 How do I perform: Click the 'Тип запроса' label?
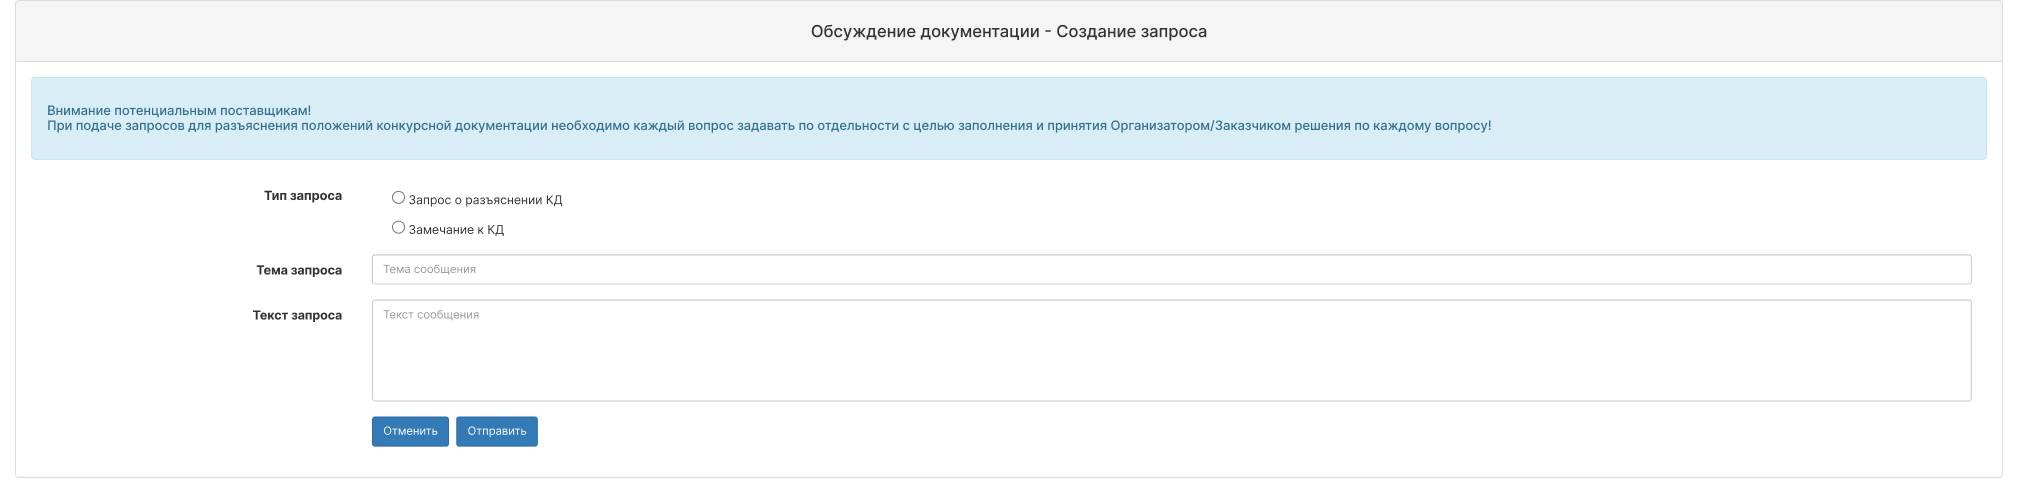pyautogui.click(x=303, y=196)
